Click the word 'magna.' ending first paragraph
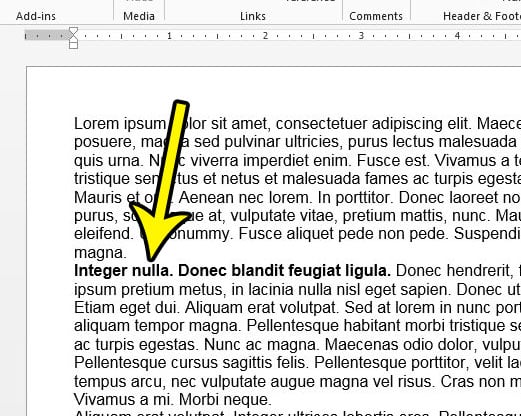521x416 pixels. [x=100, y=253]
